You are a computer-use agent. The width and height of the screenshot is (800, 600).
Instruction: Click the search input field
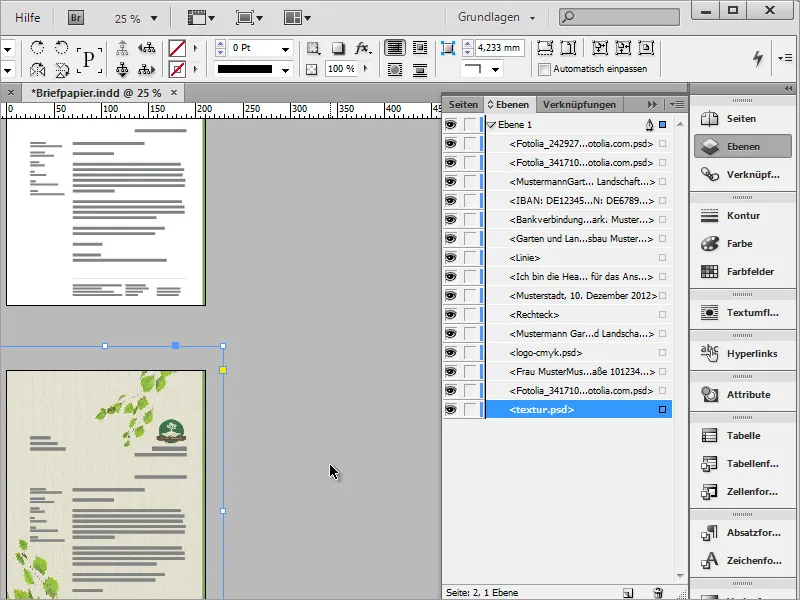tap(619, 17)
